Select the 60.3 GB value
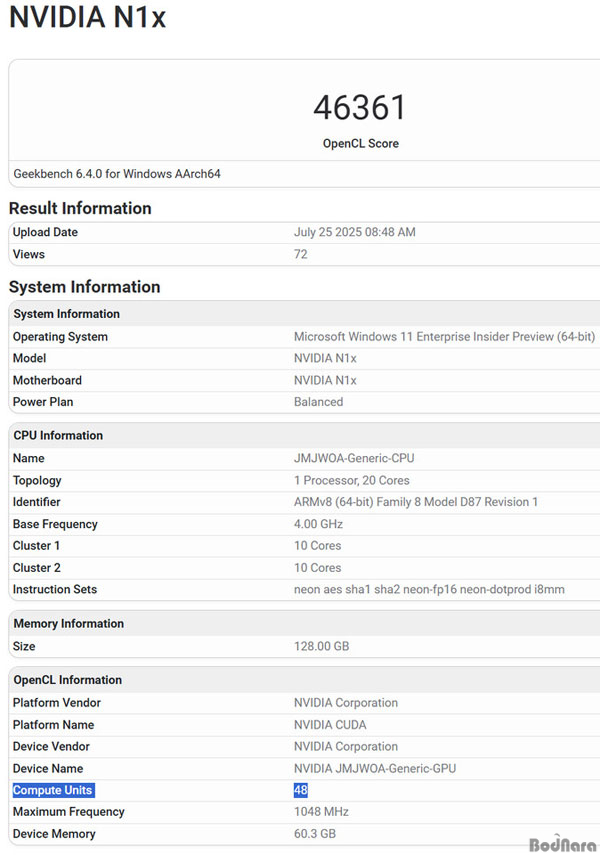Screen dimensions: 600x855 [x=315, y=834]
